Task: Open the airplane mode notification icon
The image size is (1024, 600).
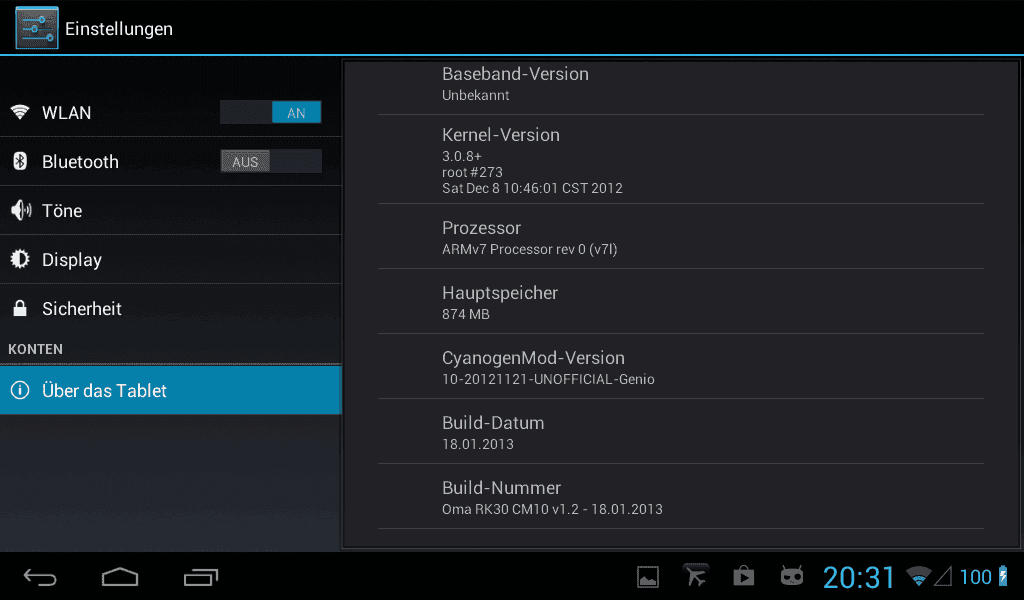Action: coord(696,576)
